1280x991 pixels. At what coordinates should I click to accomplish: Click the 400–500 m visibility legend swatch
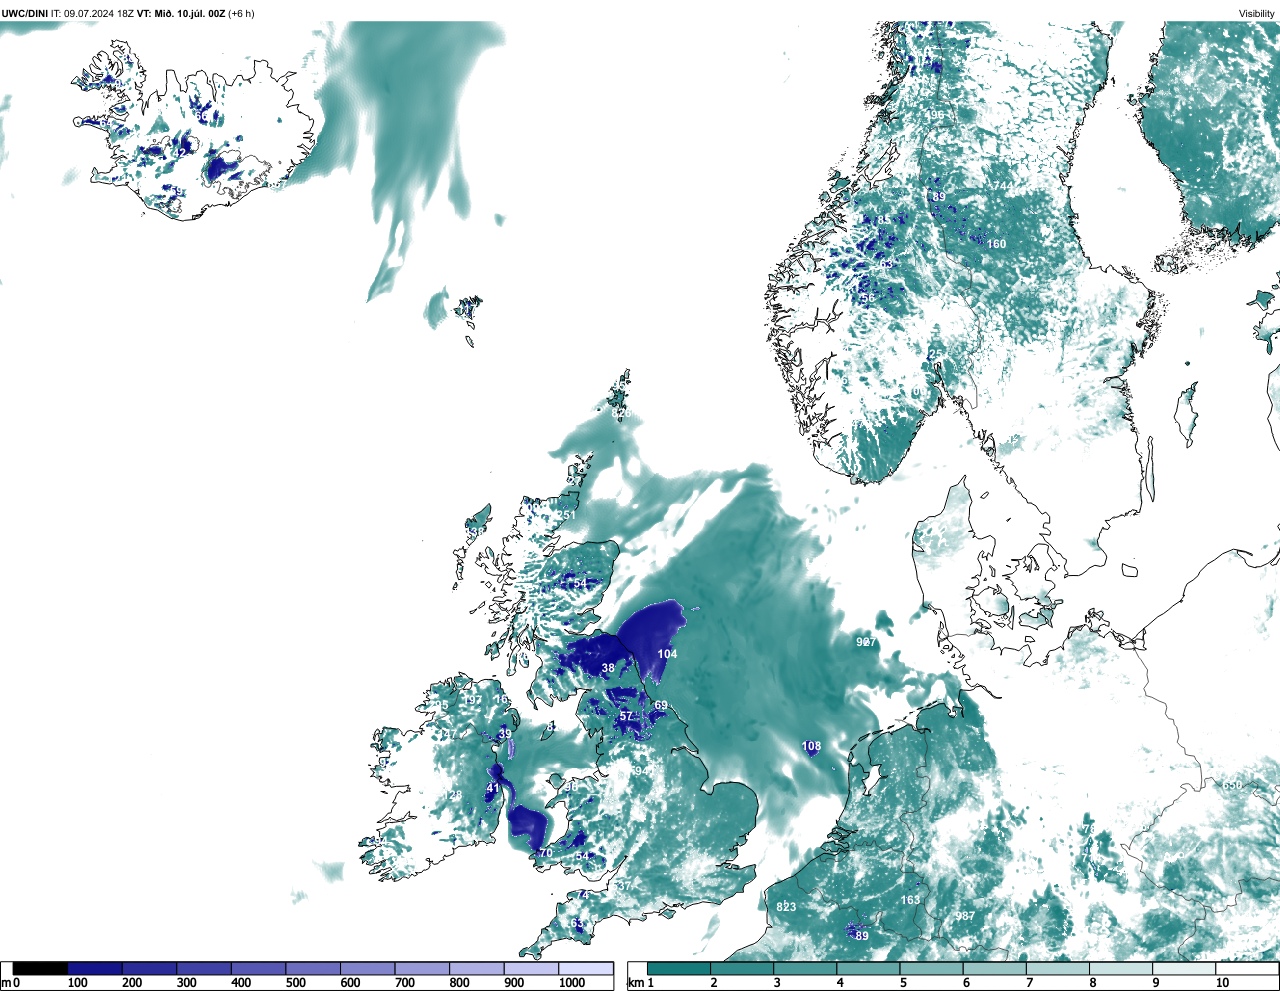point(258,968)
